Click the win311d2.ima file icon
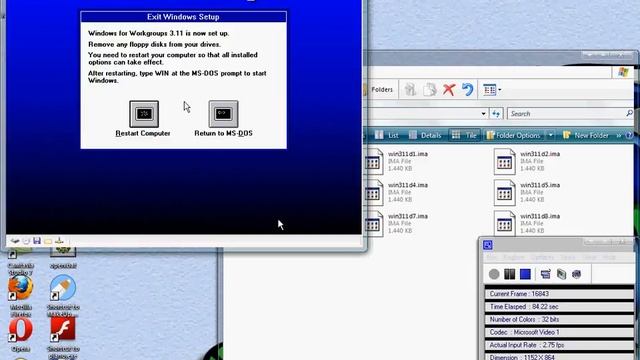 coord(504,162)
